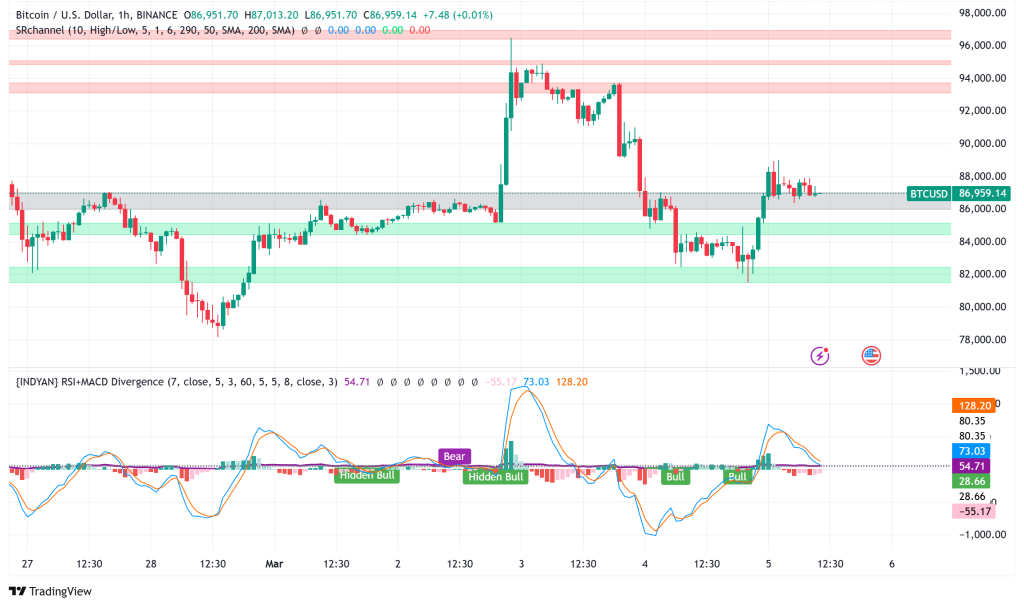Click the 94,000.00 price axis label
1024x607 pixels.
(982, 78)
